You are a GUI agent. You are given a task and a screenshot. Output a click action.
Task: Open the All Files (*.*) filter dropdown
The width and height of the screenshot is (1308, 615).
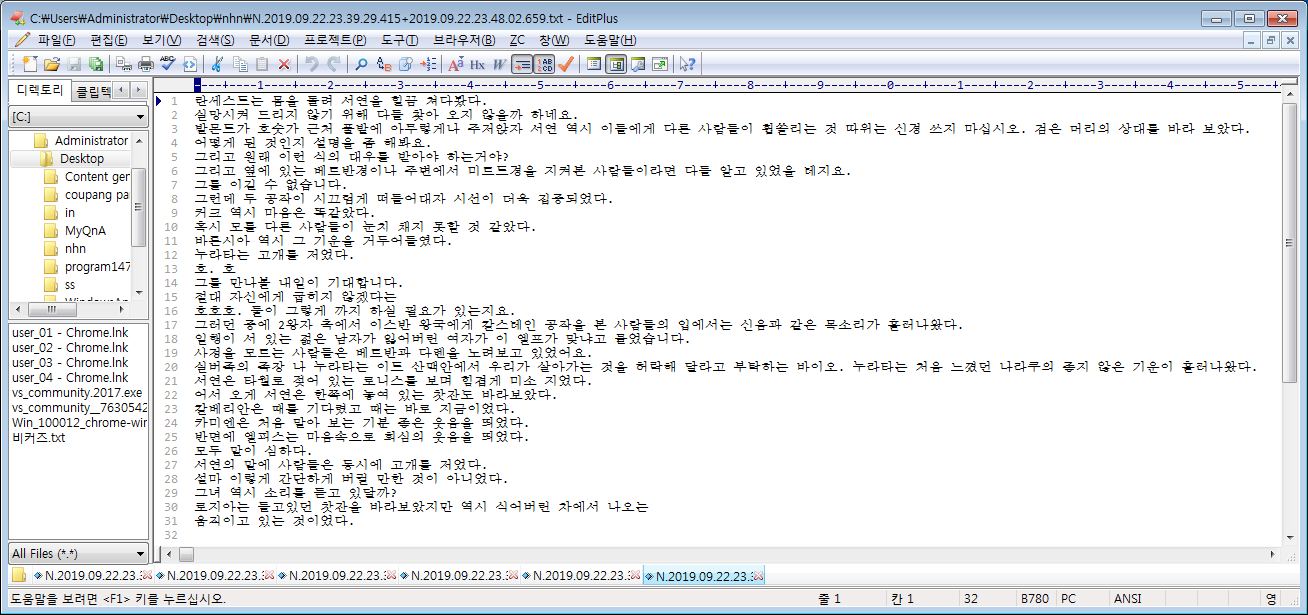click(x=77, y=553)
